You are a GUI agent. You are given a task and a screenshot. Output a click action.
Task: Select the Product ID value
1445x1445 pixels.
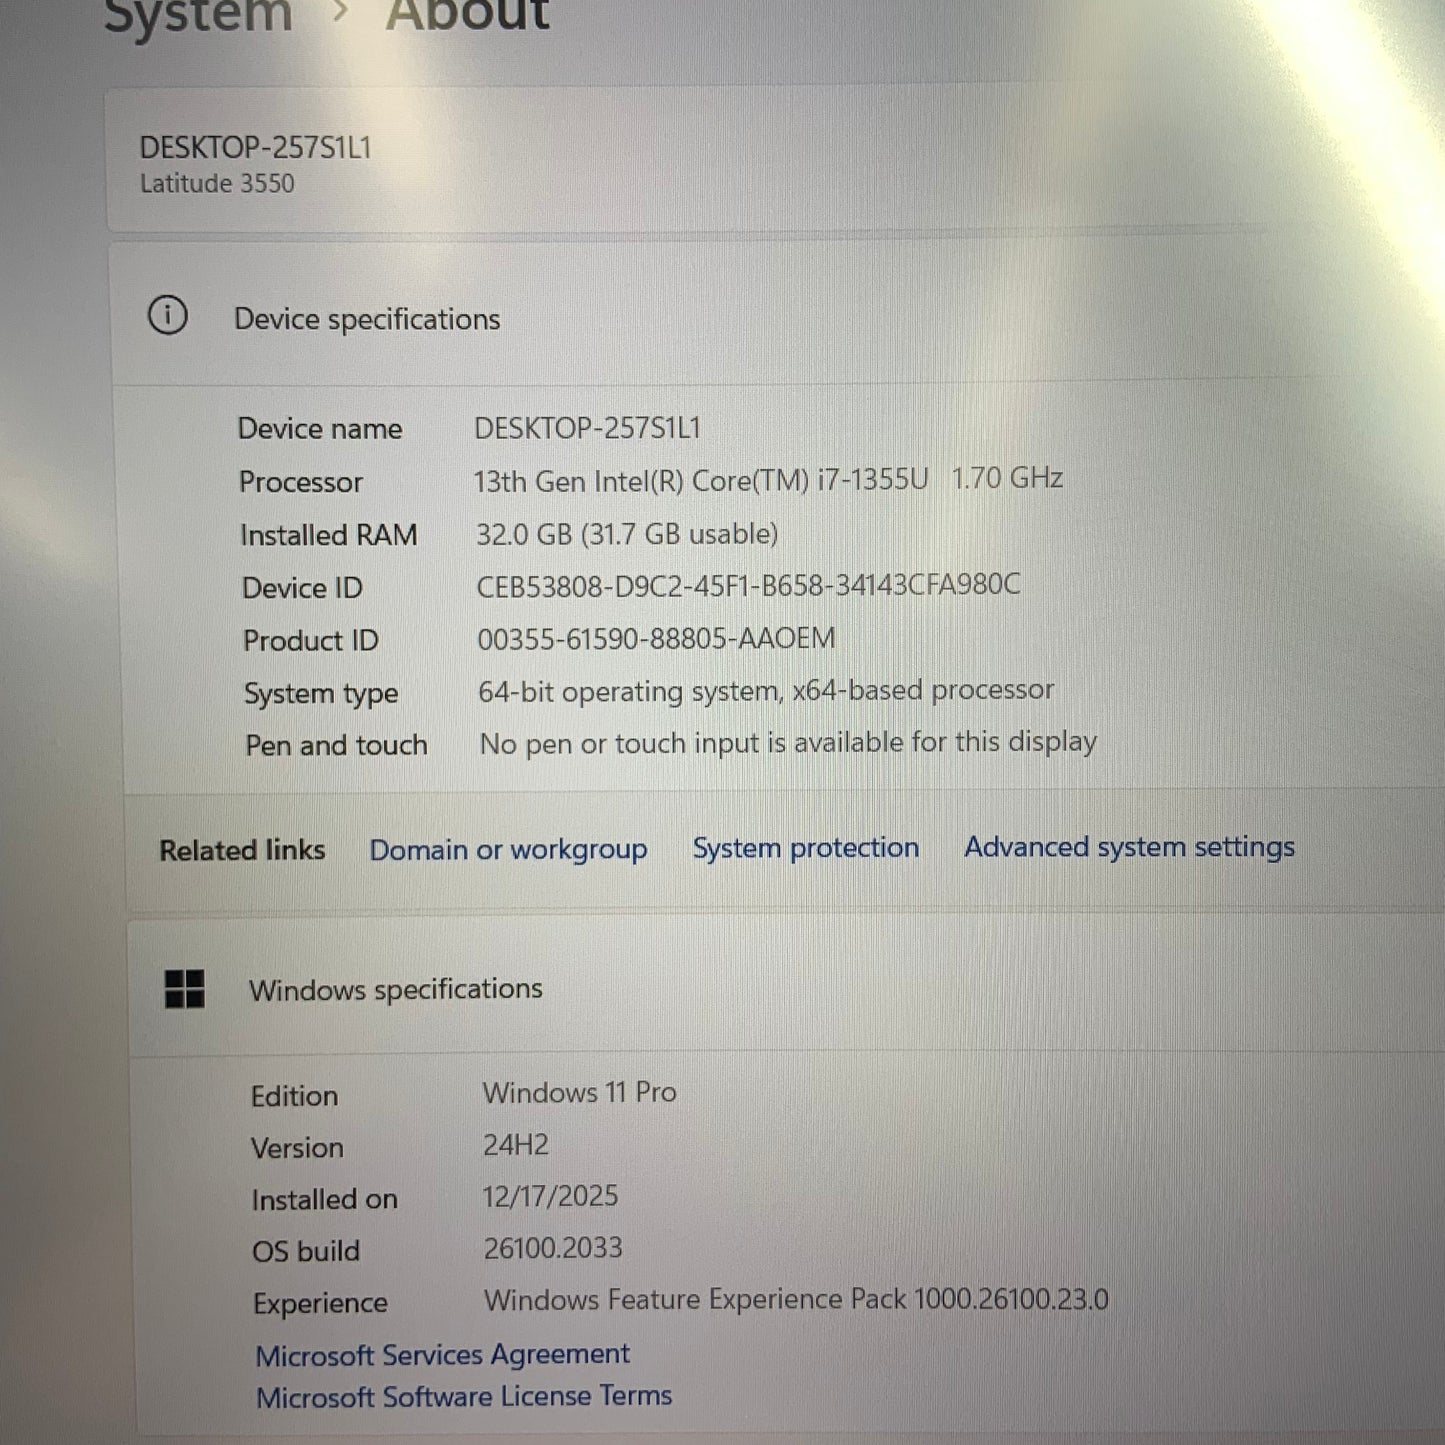pyautogui.click(x=657, y=638)
